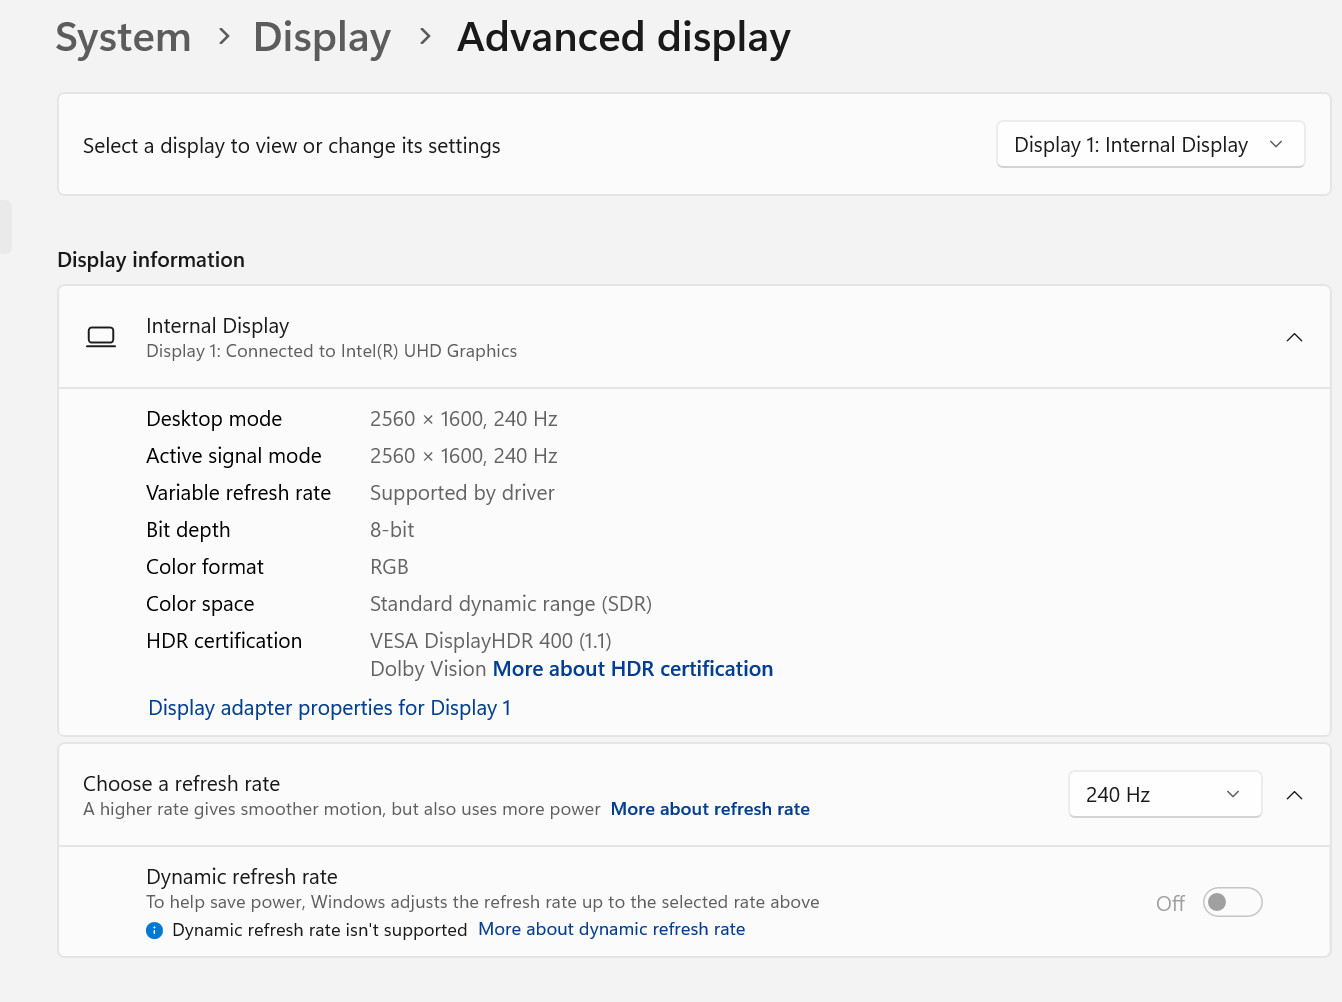1342x1002 pixels.
Task: Click Dynamic refresh rate isn't supported message
Action: (x=320, y=930)
